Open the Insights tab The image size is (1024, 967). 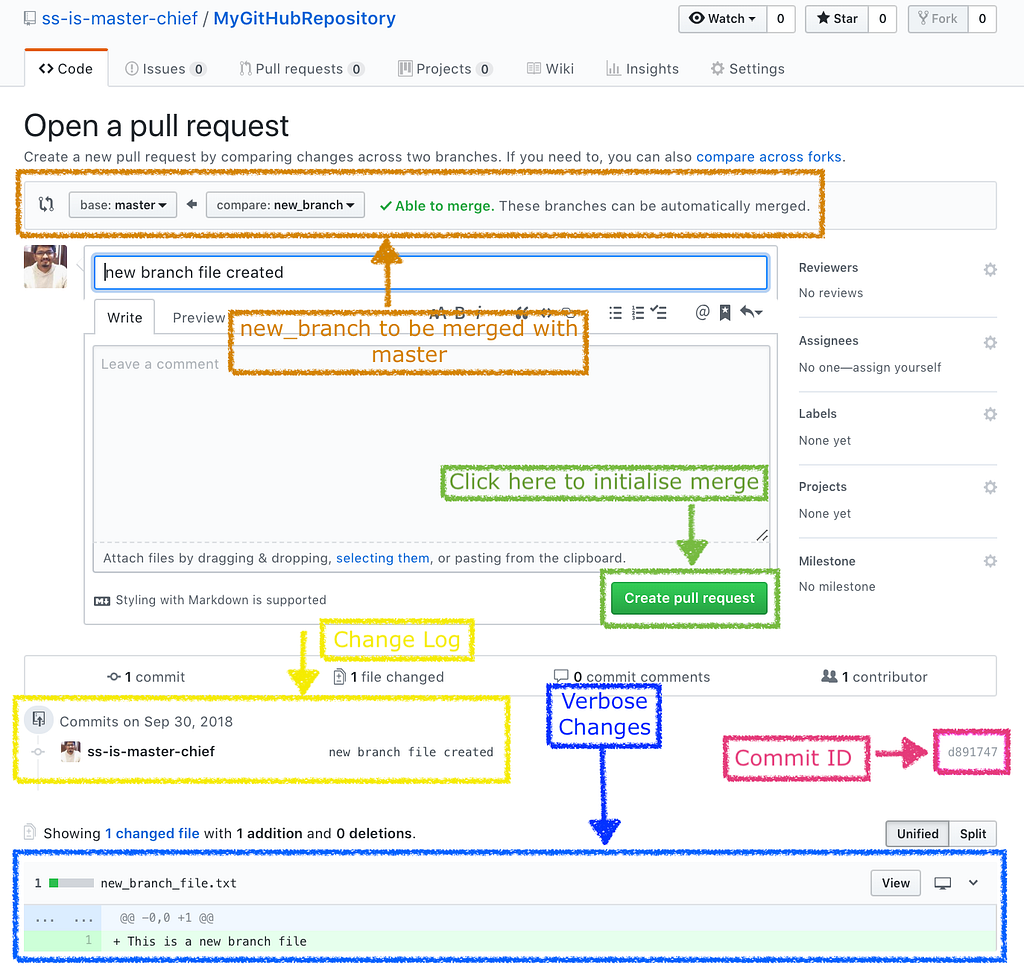[x=643, y=69]
